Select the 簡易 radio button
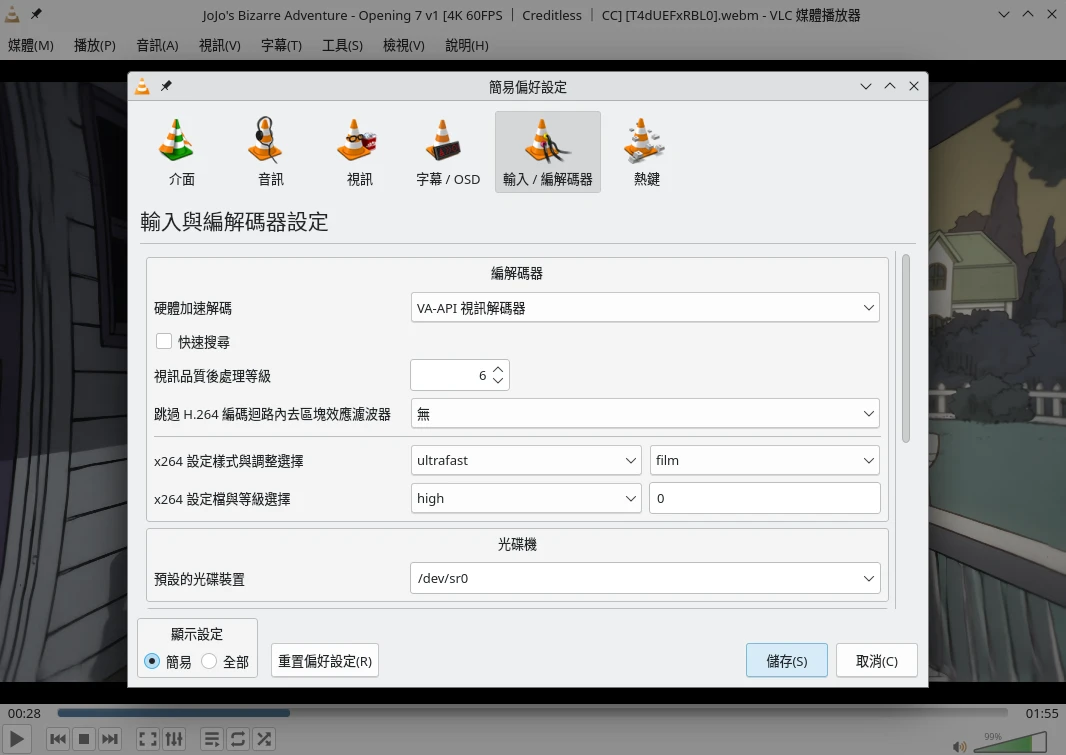This screenshot has height=755, width=1066. pyautogui.click(x=153, y=661)
